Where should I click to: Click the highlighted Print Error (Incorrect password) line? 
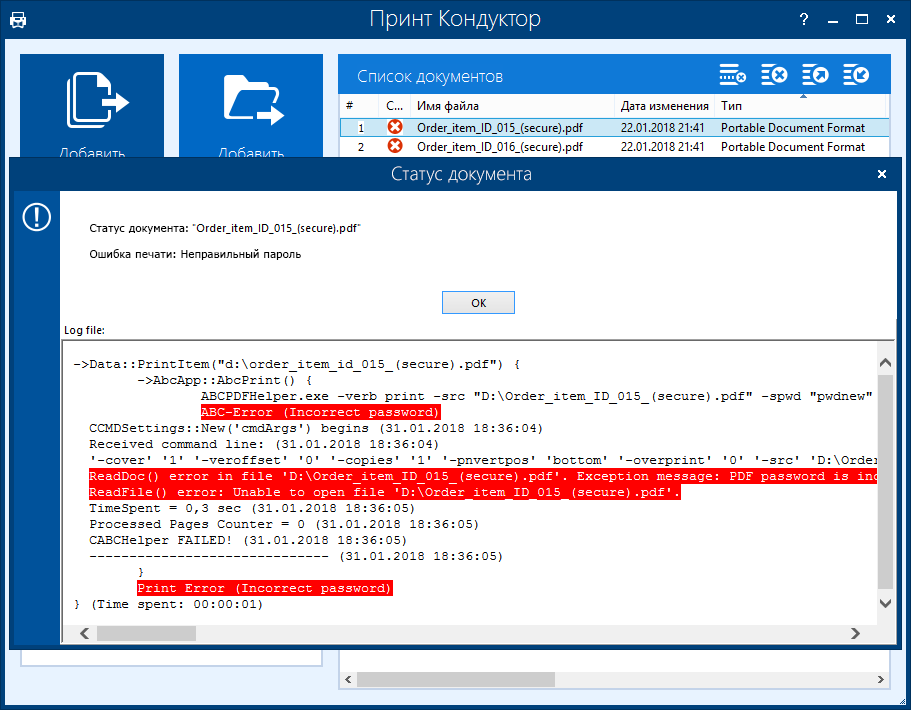(x=264, y=588)
